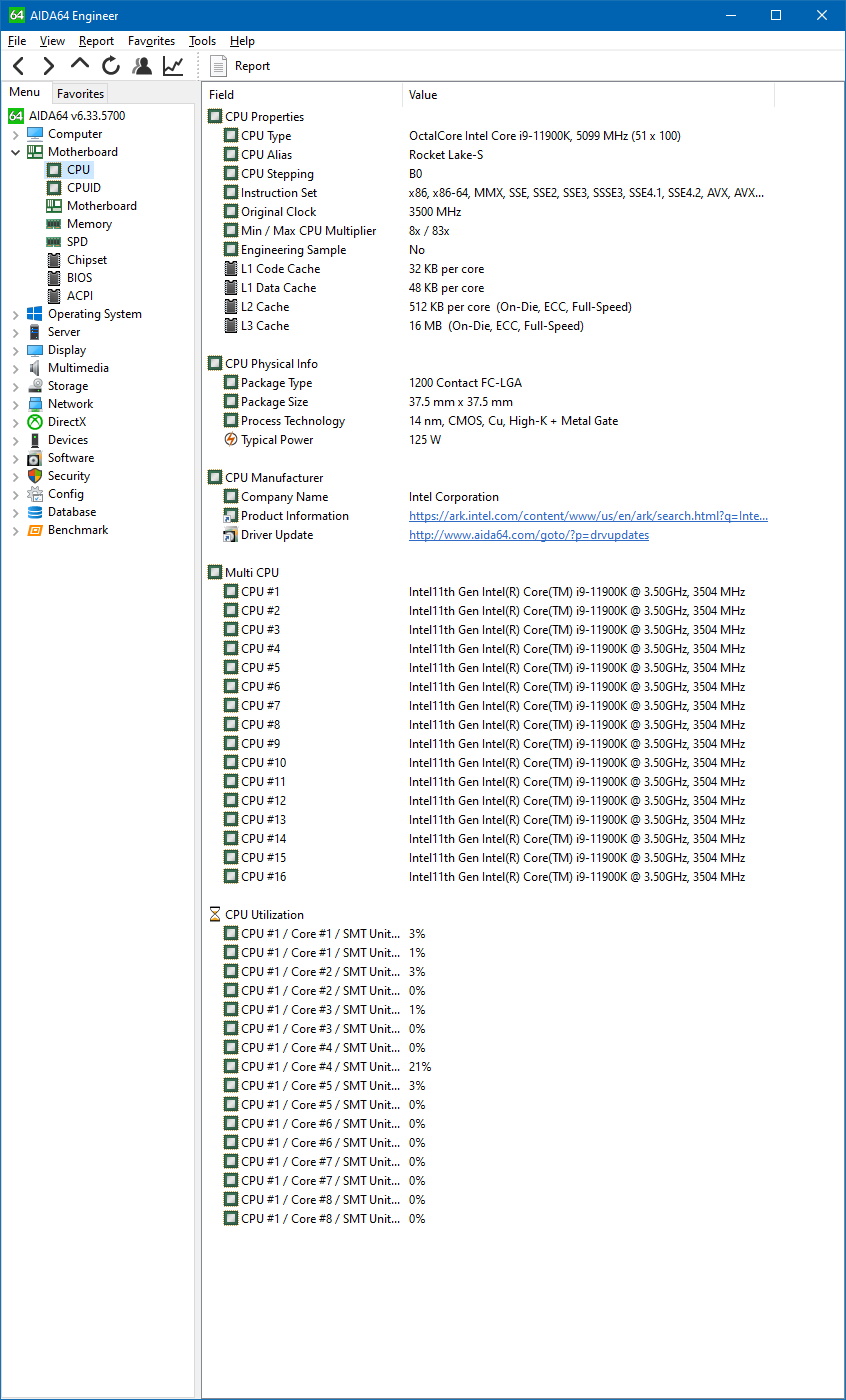The image size is (846, 1400).
Task: Open the Help menu
Action: coord(242,41)
